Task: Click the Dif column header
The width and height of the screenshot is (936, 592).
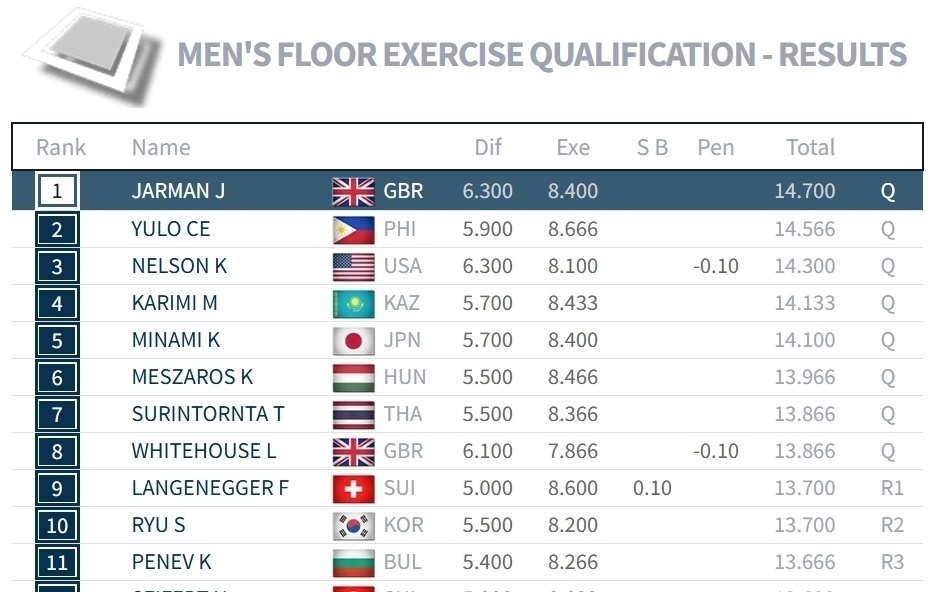Action: [488, 147]
